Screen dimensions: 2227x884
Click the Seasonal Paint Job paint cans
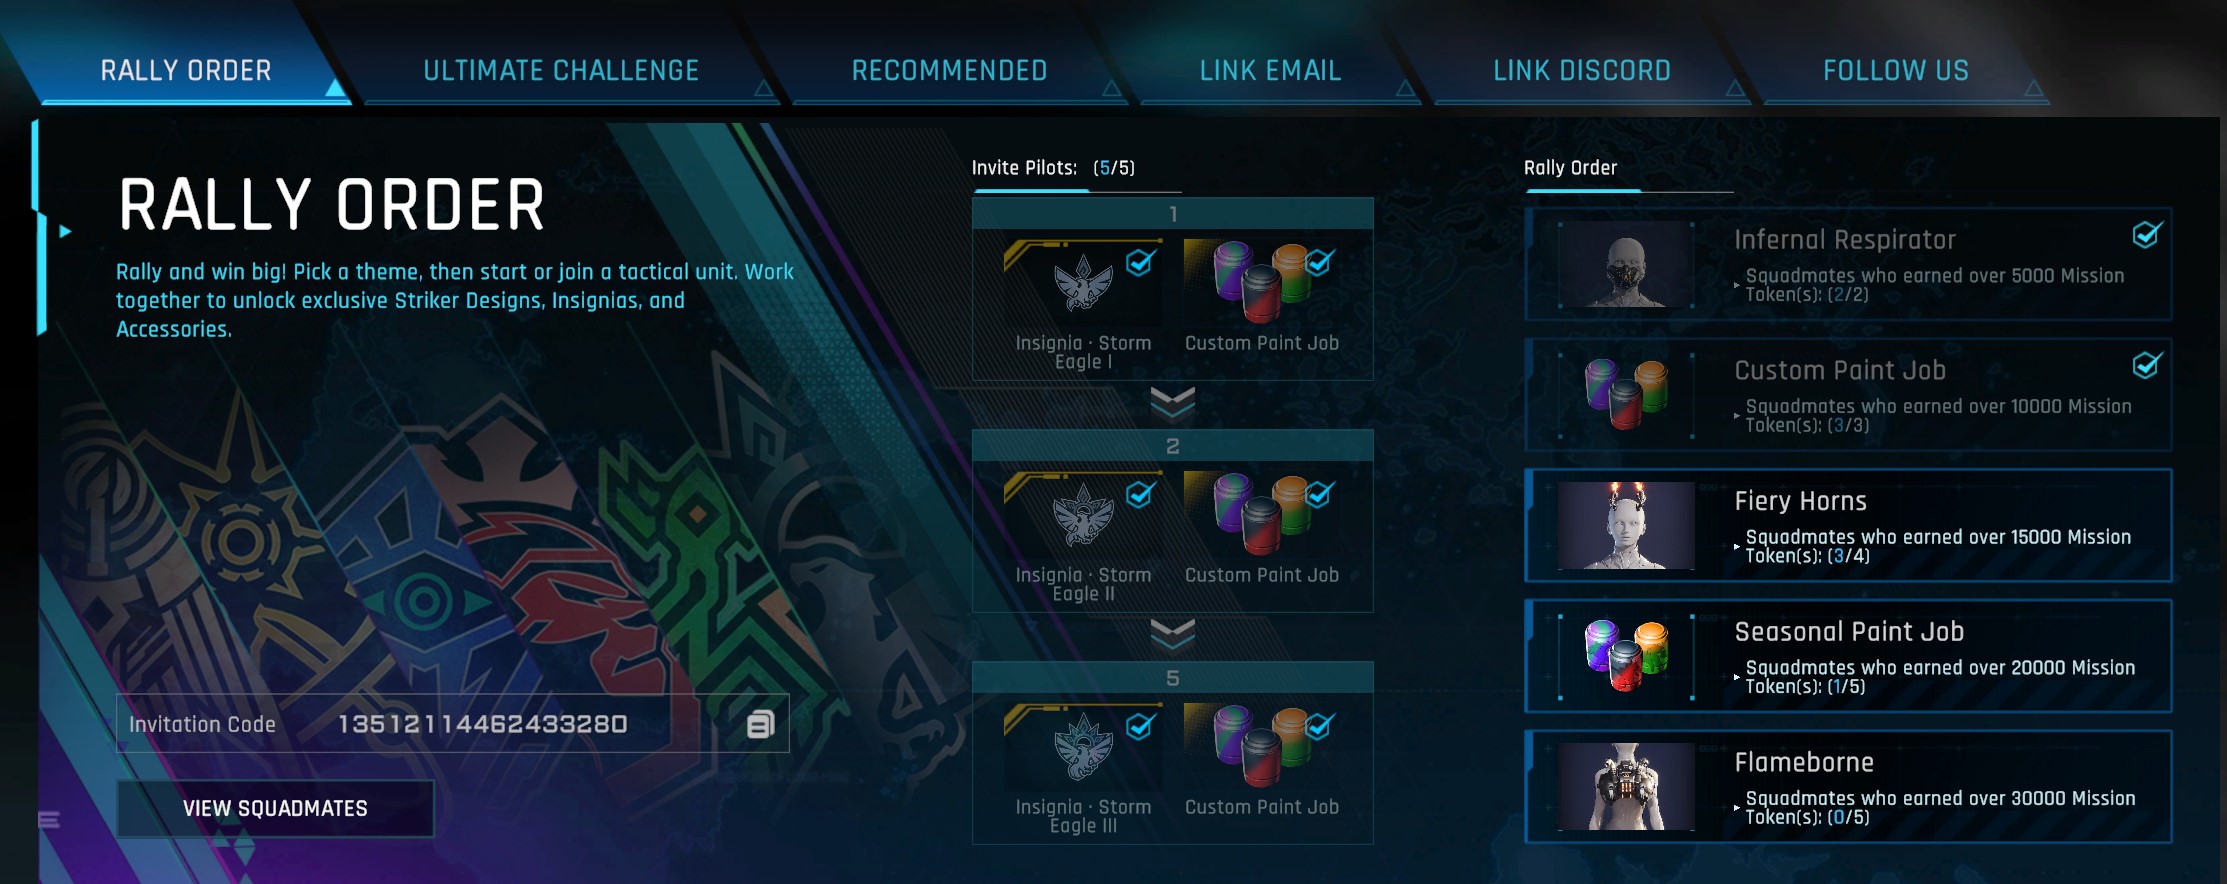(1626, 656)
